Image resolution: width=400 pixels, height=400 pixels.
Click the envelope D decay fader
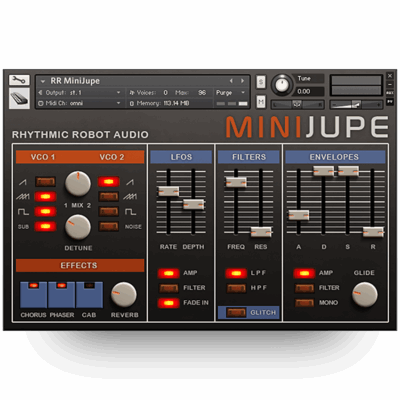[x=323, y=171]
